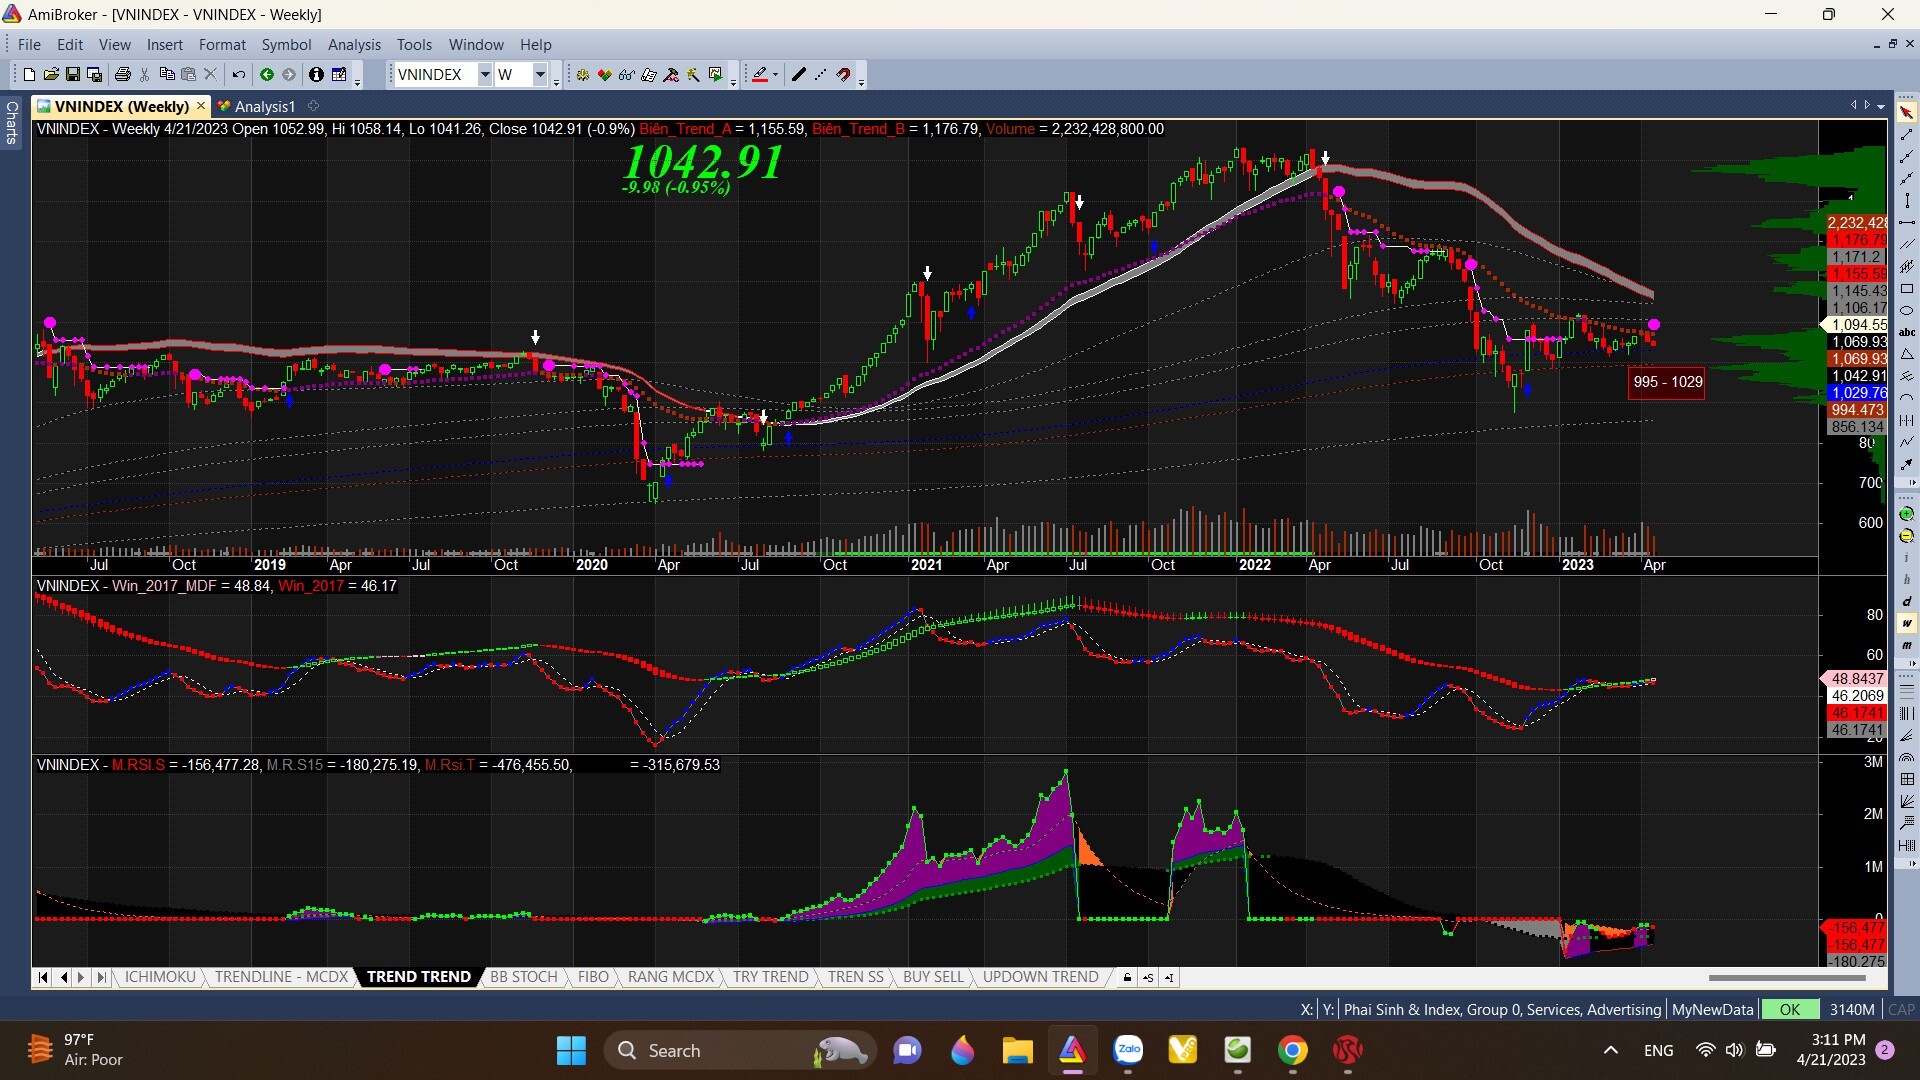This screenshot has width=1920, height=1080.
Task: Click the Undo arrow icon
Action: coord(238,74)
